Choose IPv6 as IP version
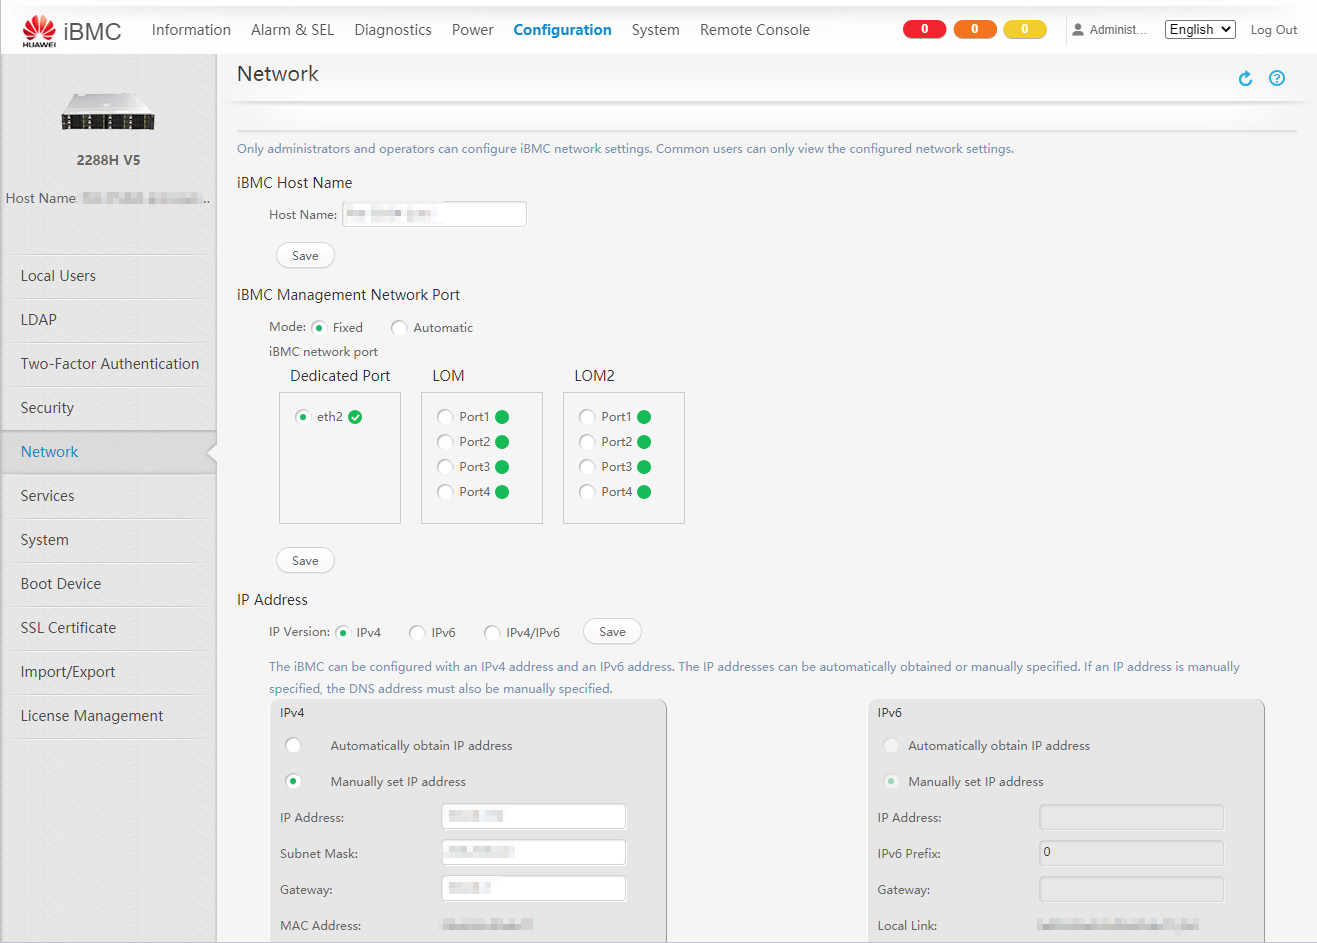Screen dimensions: 1317x943 pyautogui.click(x=417, y=632)
